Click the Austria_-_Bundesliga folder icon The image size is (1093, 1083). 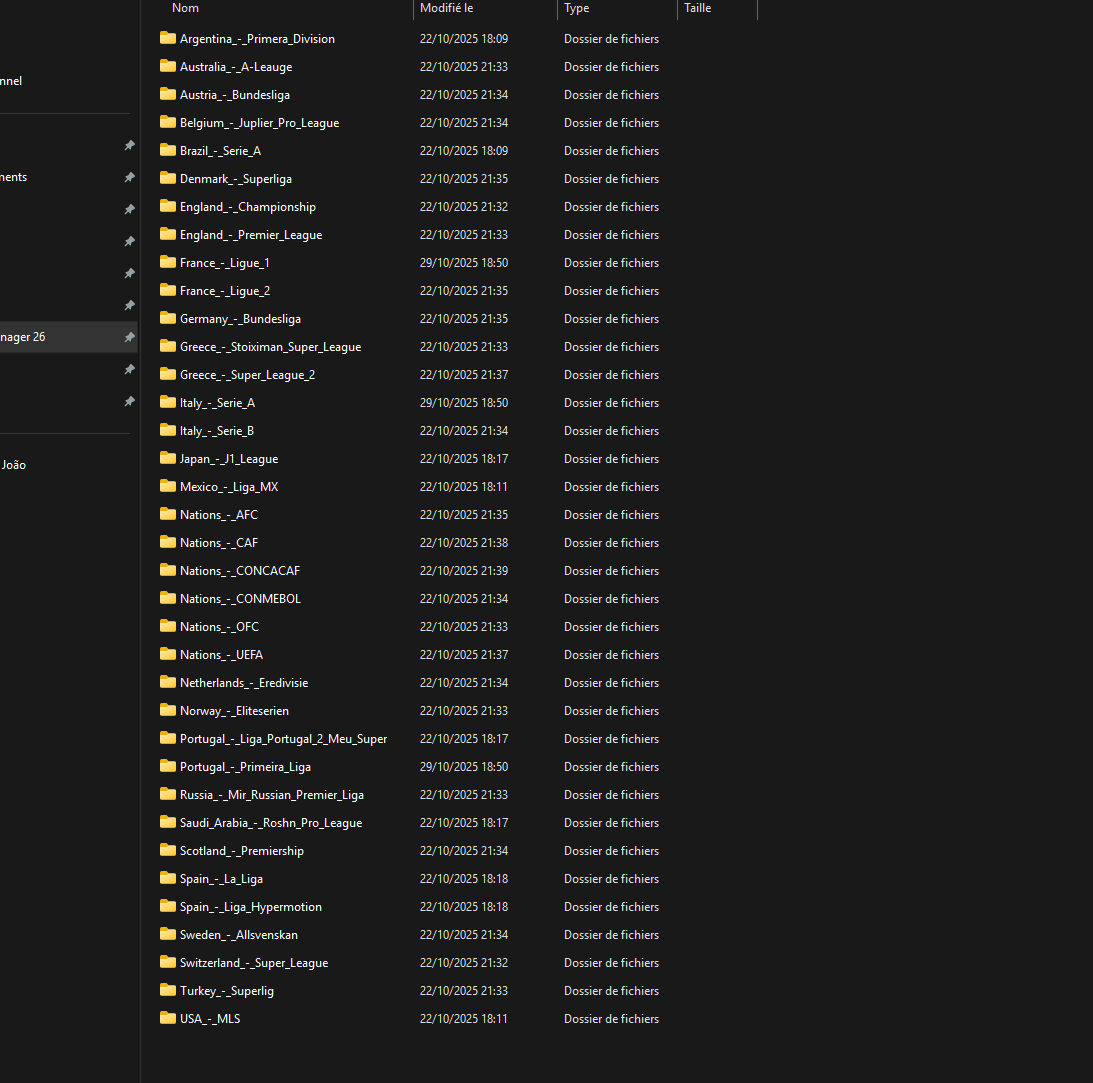point(167,94)
